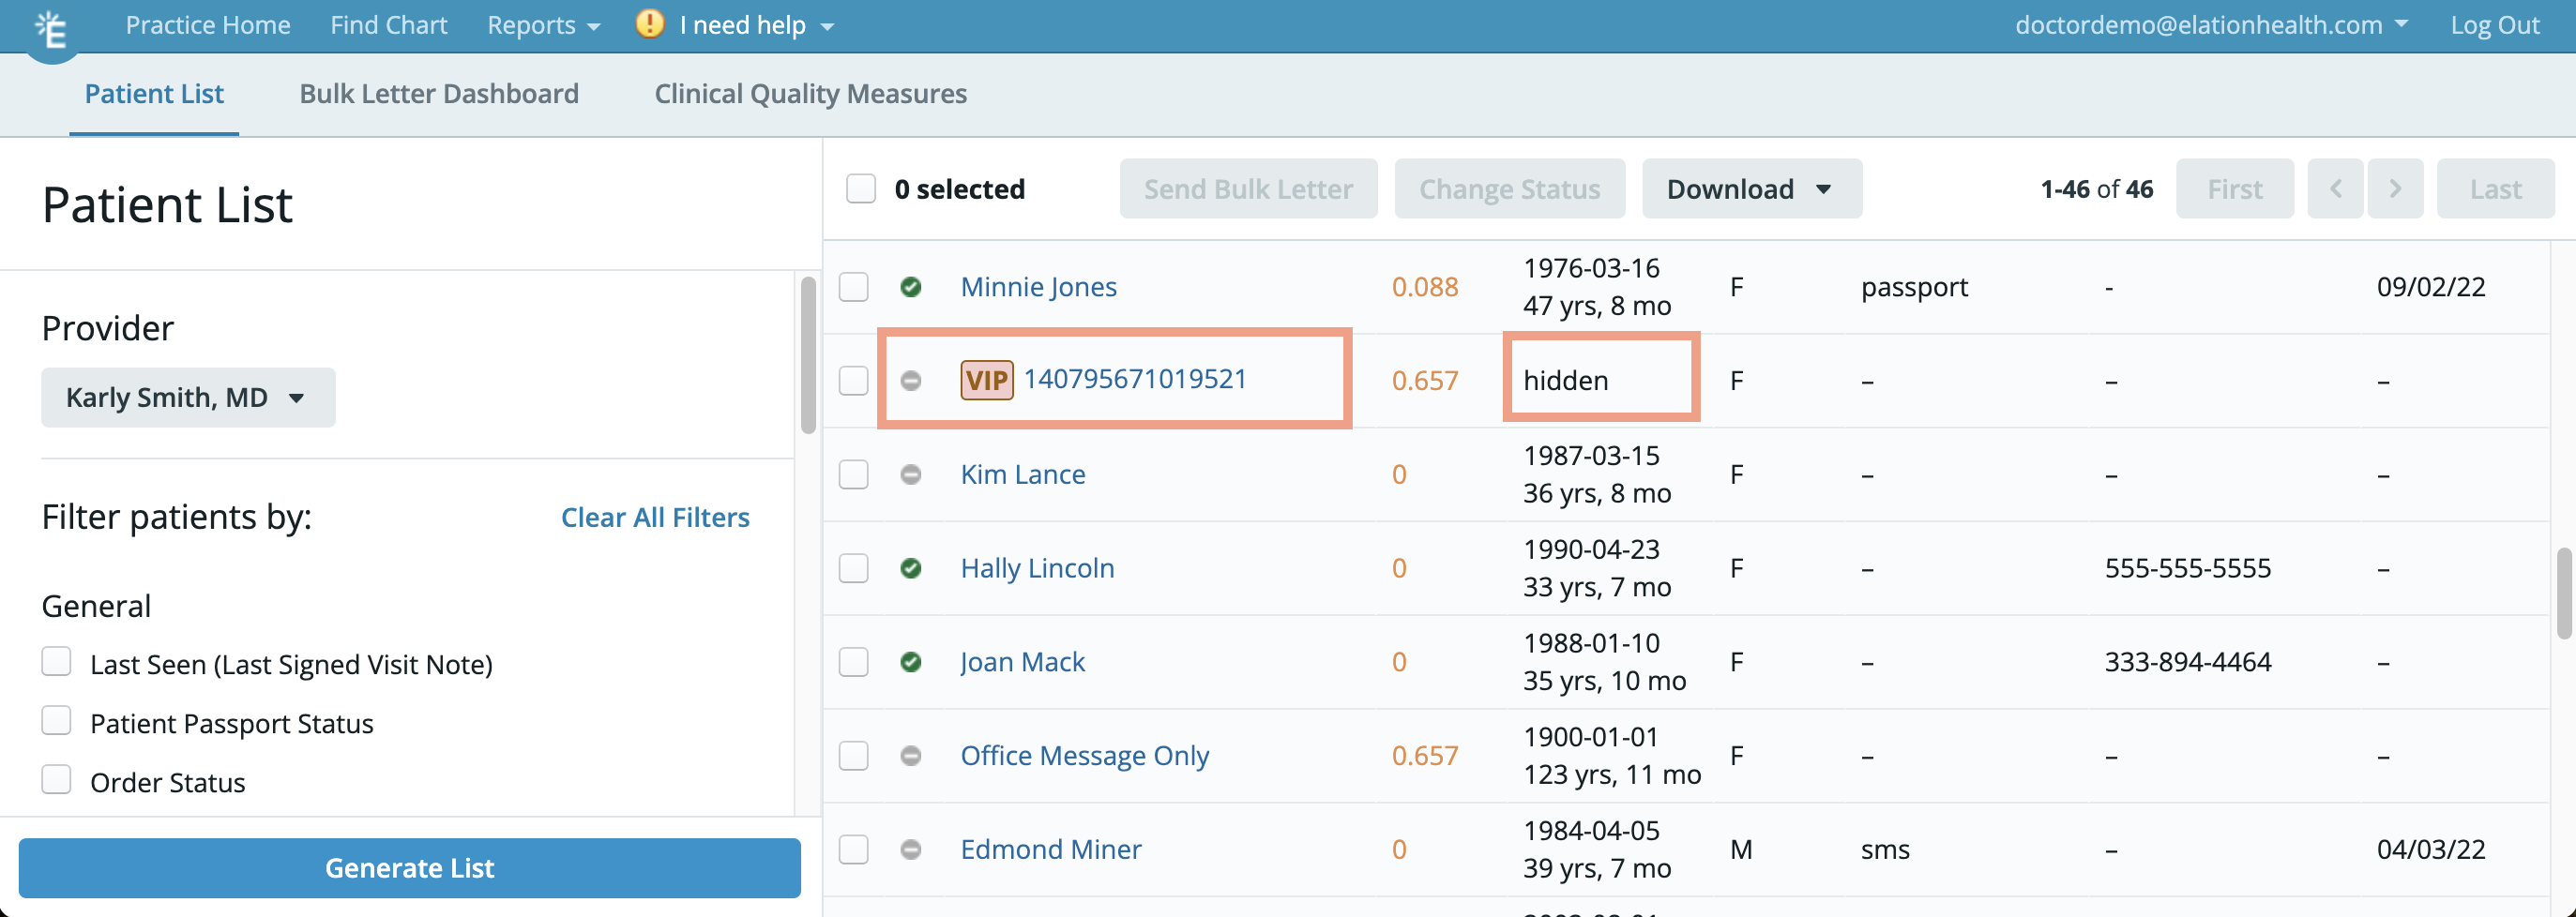Click the VIP badge on the hidden patient
The width and height of the screenshot is (2576, 917).
click(x=986, y=380)
